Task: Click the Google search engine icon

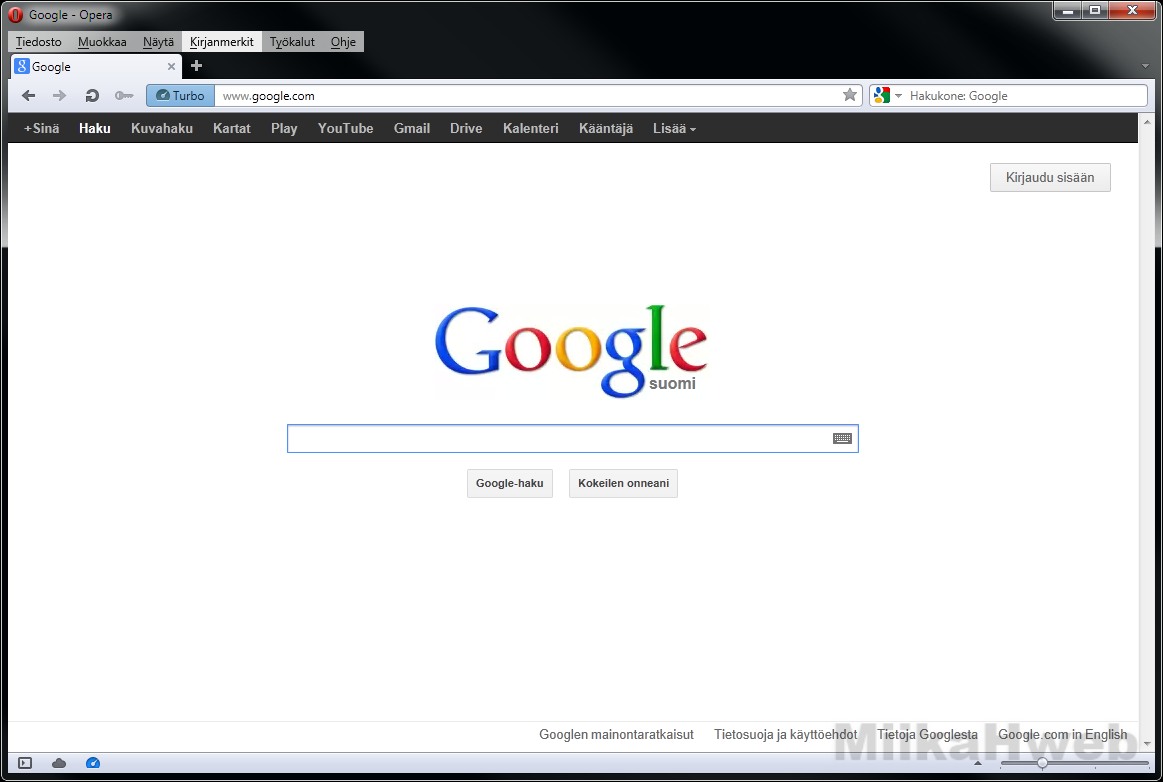Action: [882, 95]
